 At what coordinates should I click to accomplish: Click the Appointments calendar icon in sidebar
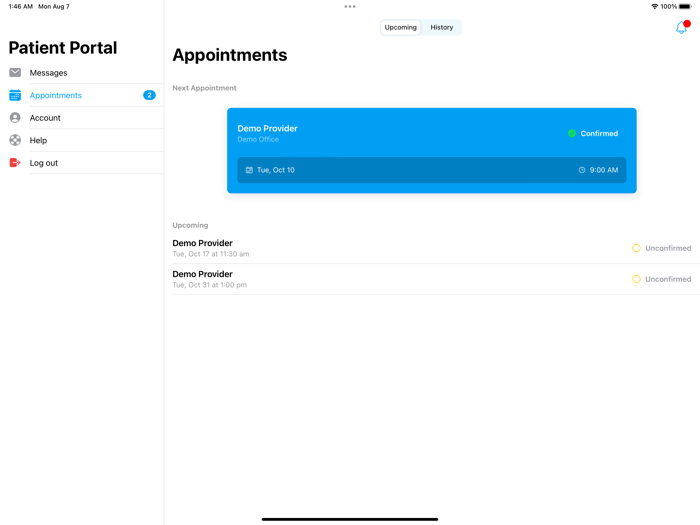tap(15, 95)
